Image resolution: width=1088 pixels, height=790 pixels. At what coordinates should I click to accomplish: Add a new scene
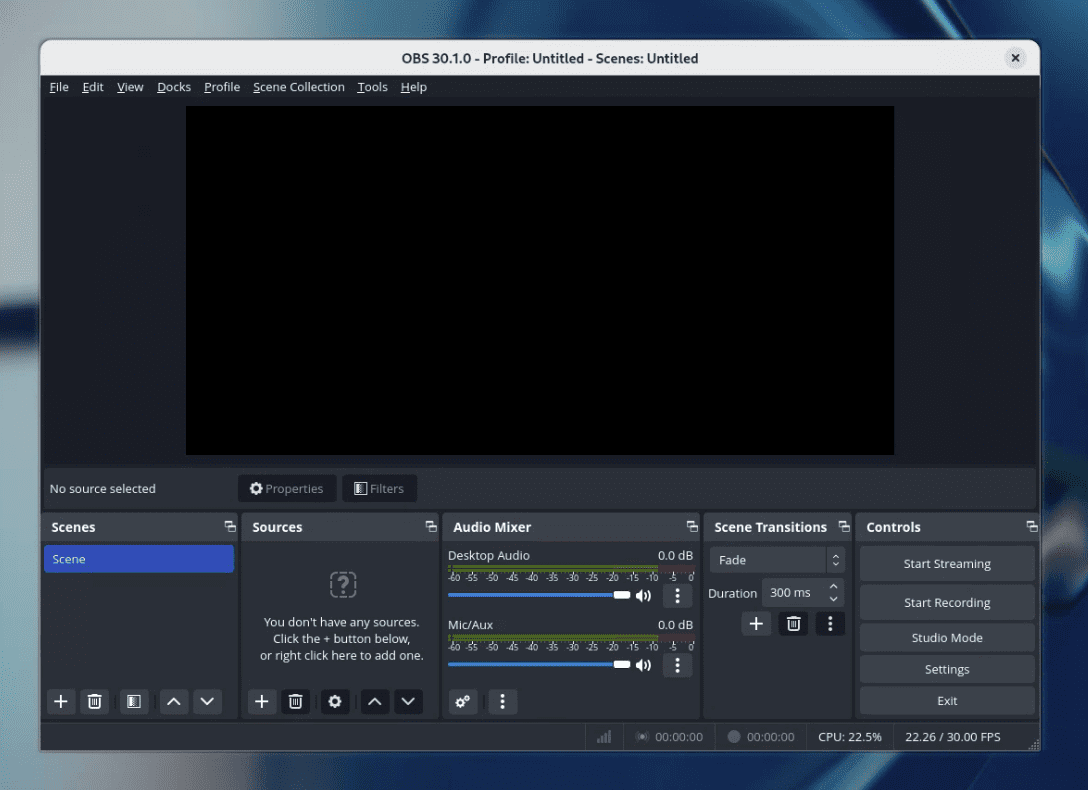[x=61, y=701]
